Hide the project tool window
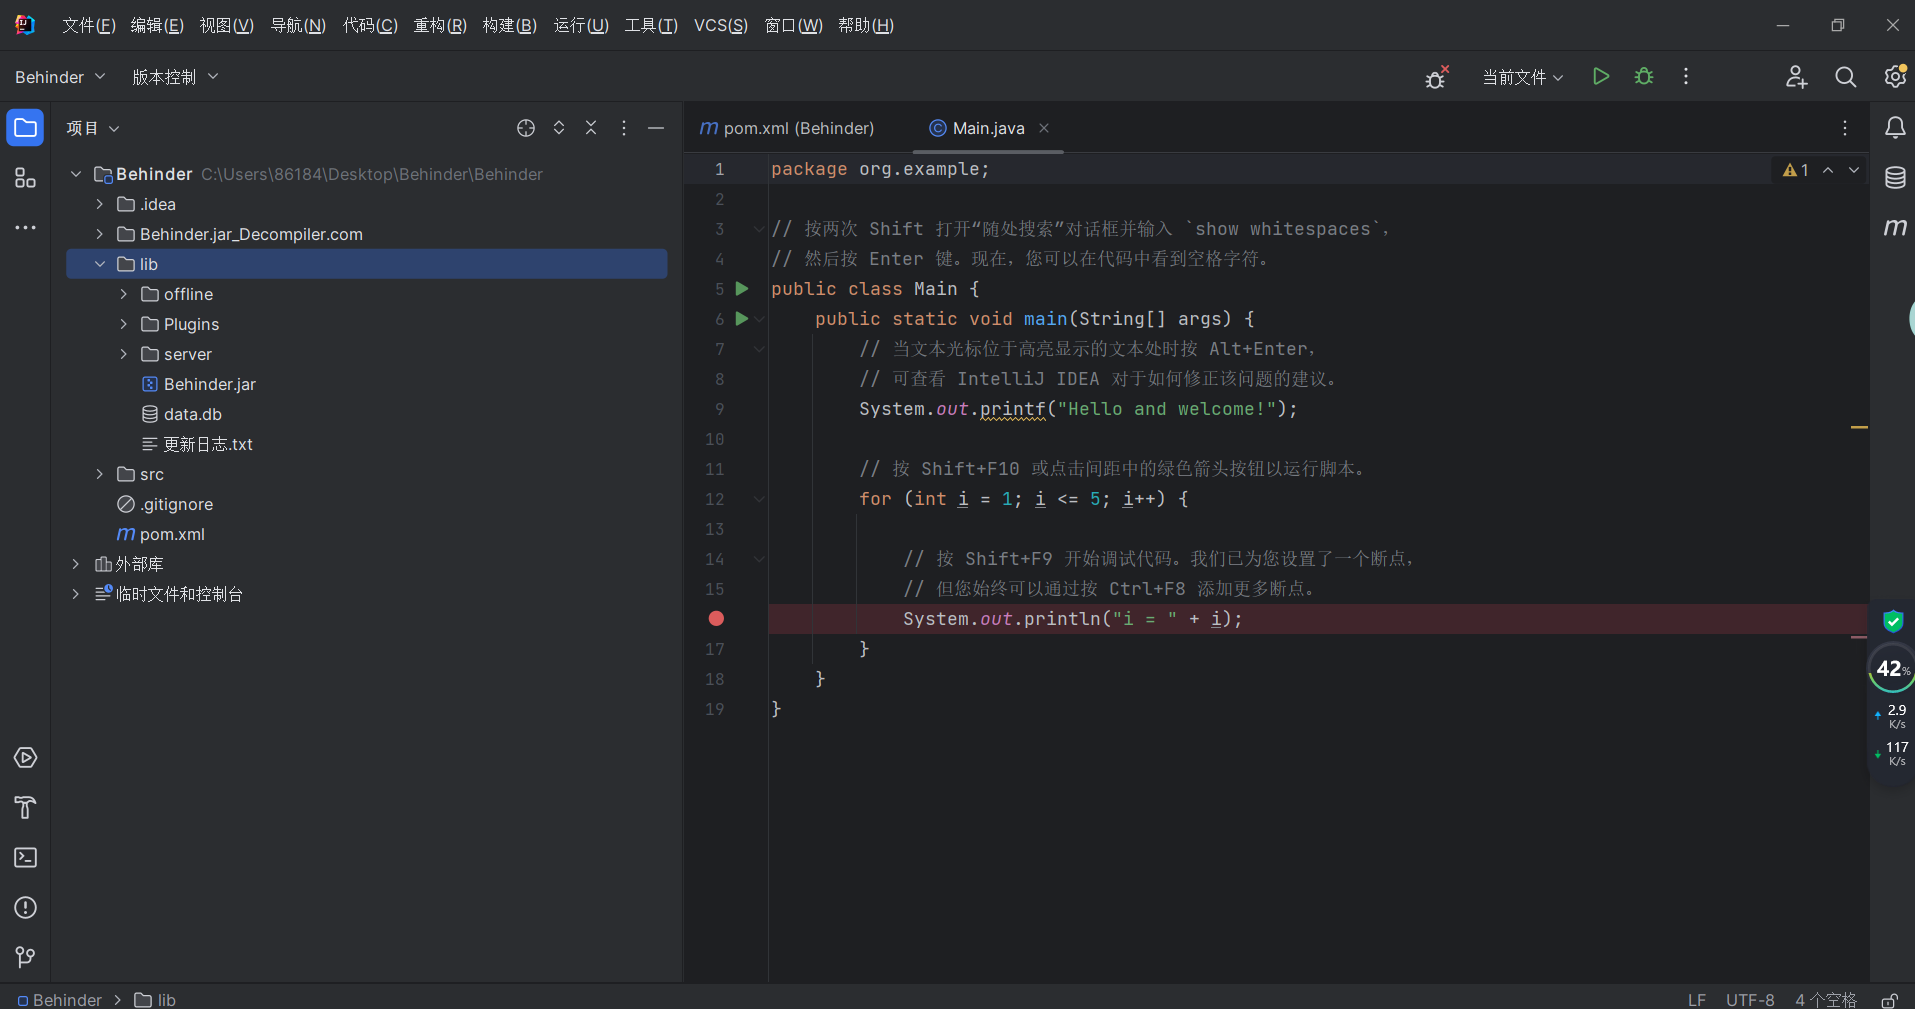Viewport: 1915px width, 1009px height. (656, 128)
